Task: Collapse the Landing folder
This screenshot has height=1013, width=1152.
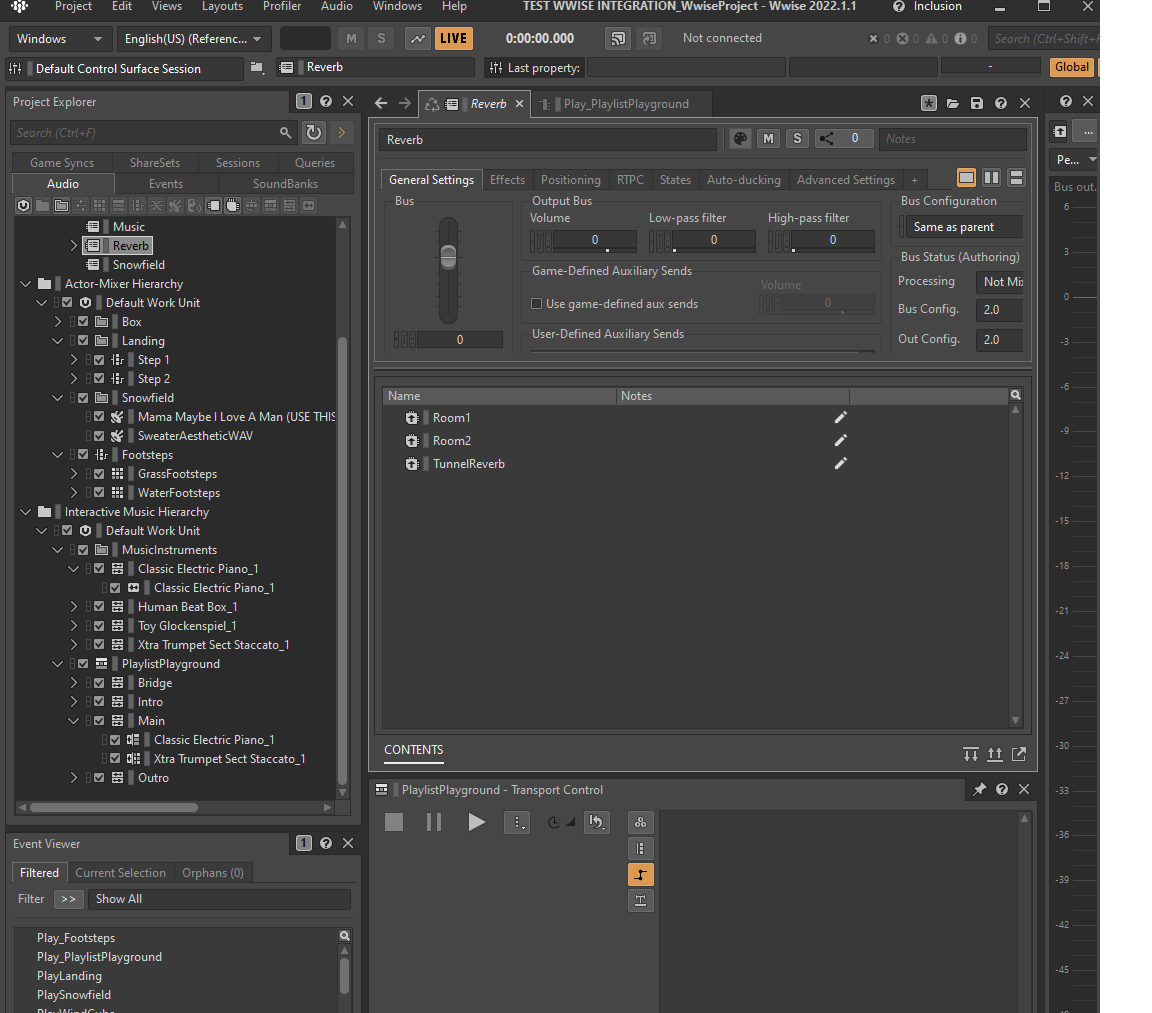Action: [x=57, y=341]
